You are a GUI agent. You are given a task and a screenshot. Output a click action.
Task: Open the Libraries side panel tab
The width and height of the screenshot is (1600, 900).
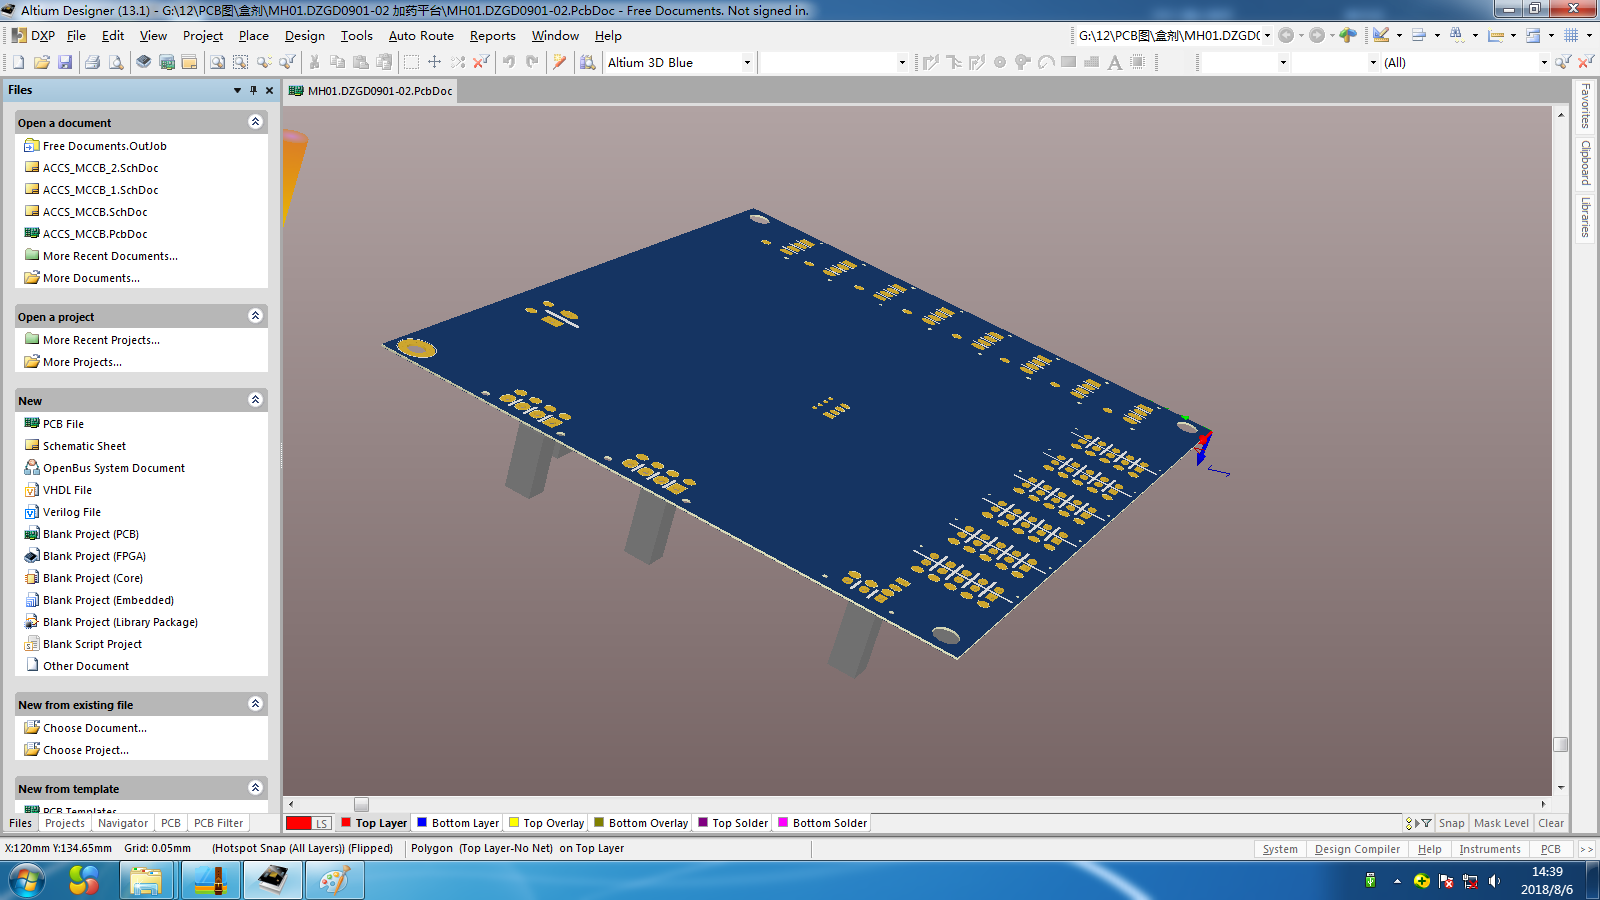1585,217
